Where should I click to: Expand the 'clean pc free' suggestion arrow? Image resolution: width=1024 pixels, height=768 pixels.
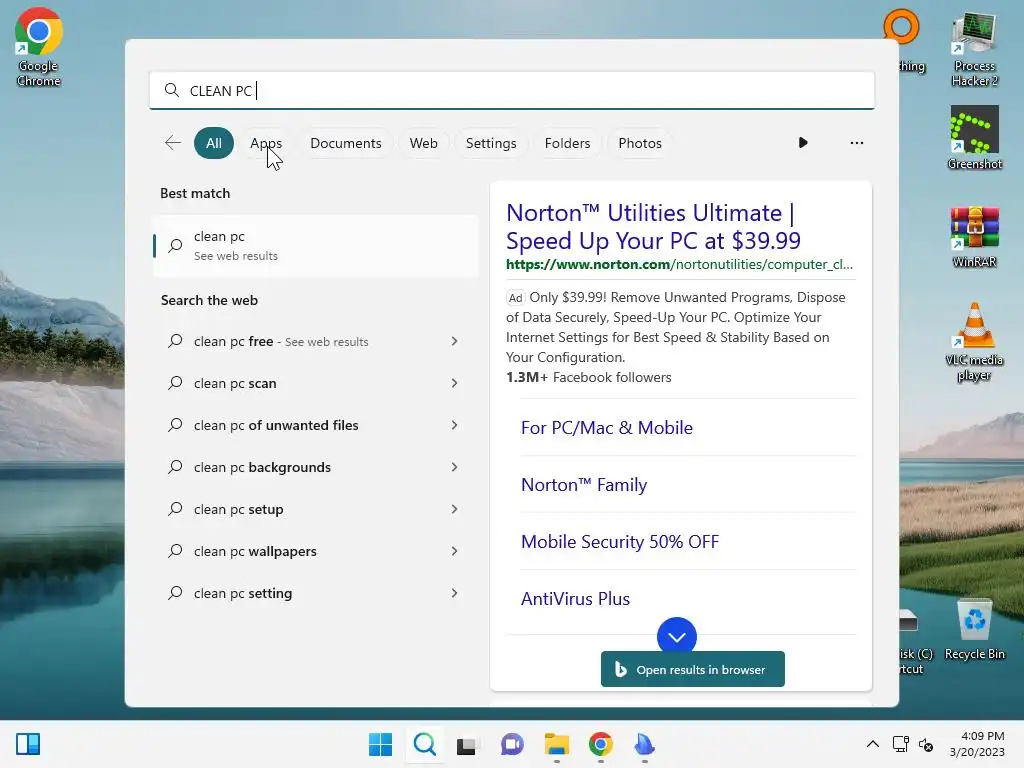coord(455,341)
